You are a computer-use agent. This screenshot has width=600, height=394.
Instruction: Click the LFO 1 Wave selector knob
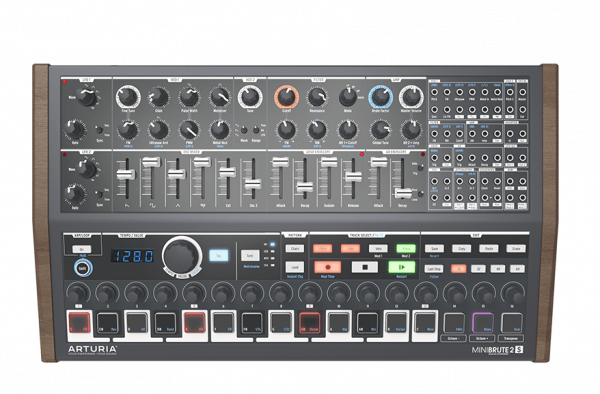pyautogui.click(x=86, y=97)
